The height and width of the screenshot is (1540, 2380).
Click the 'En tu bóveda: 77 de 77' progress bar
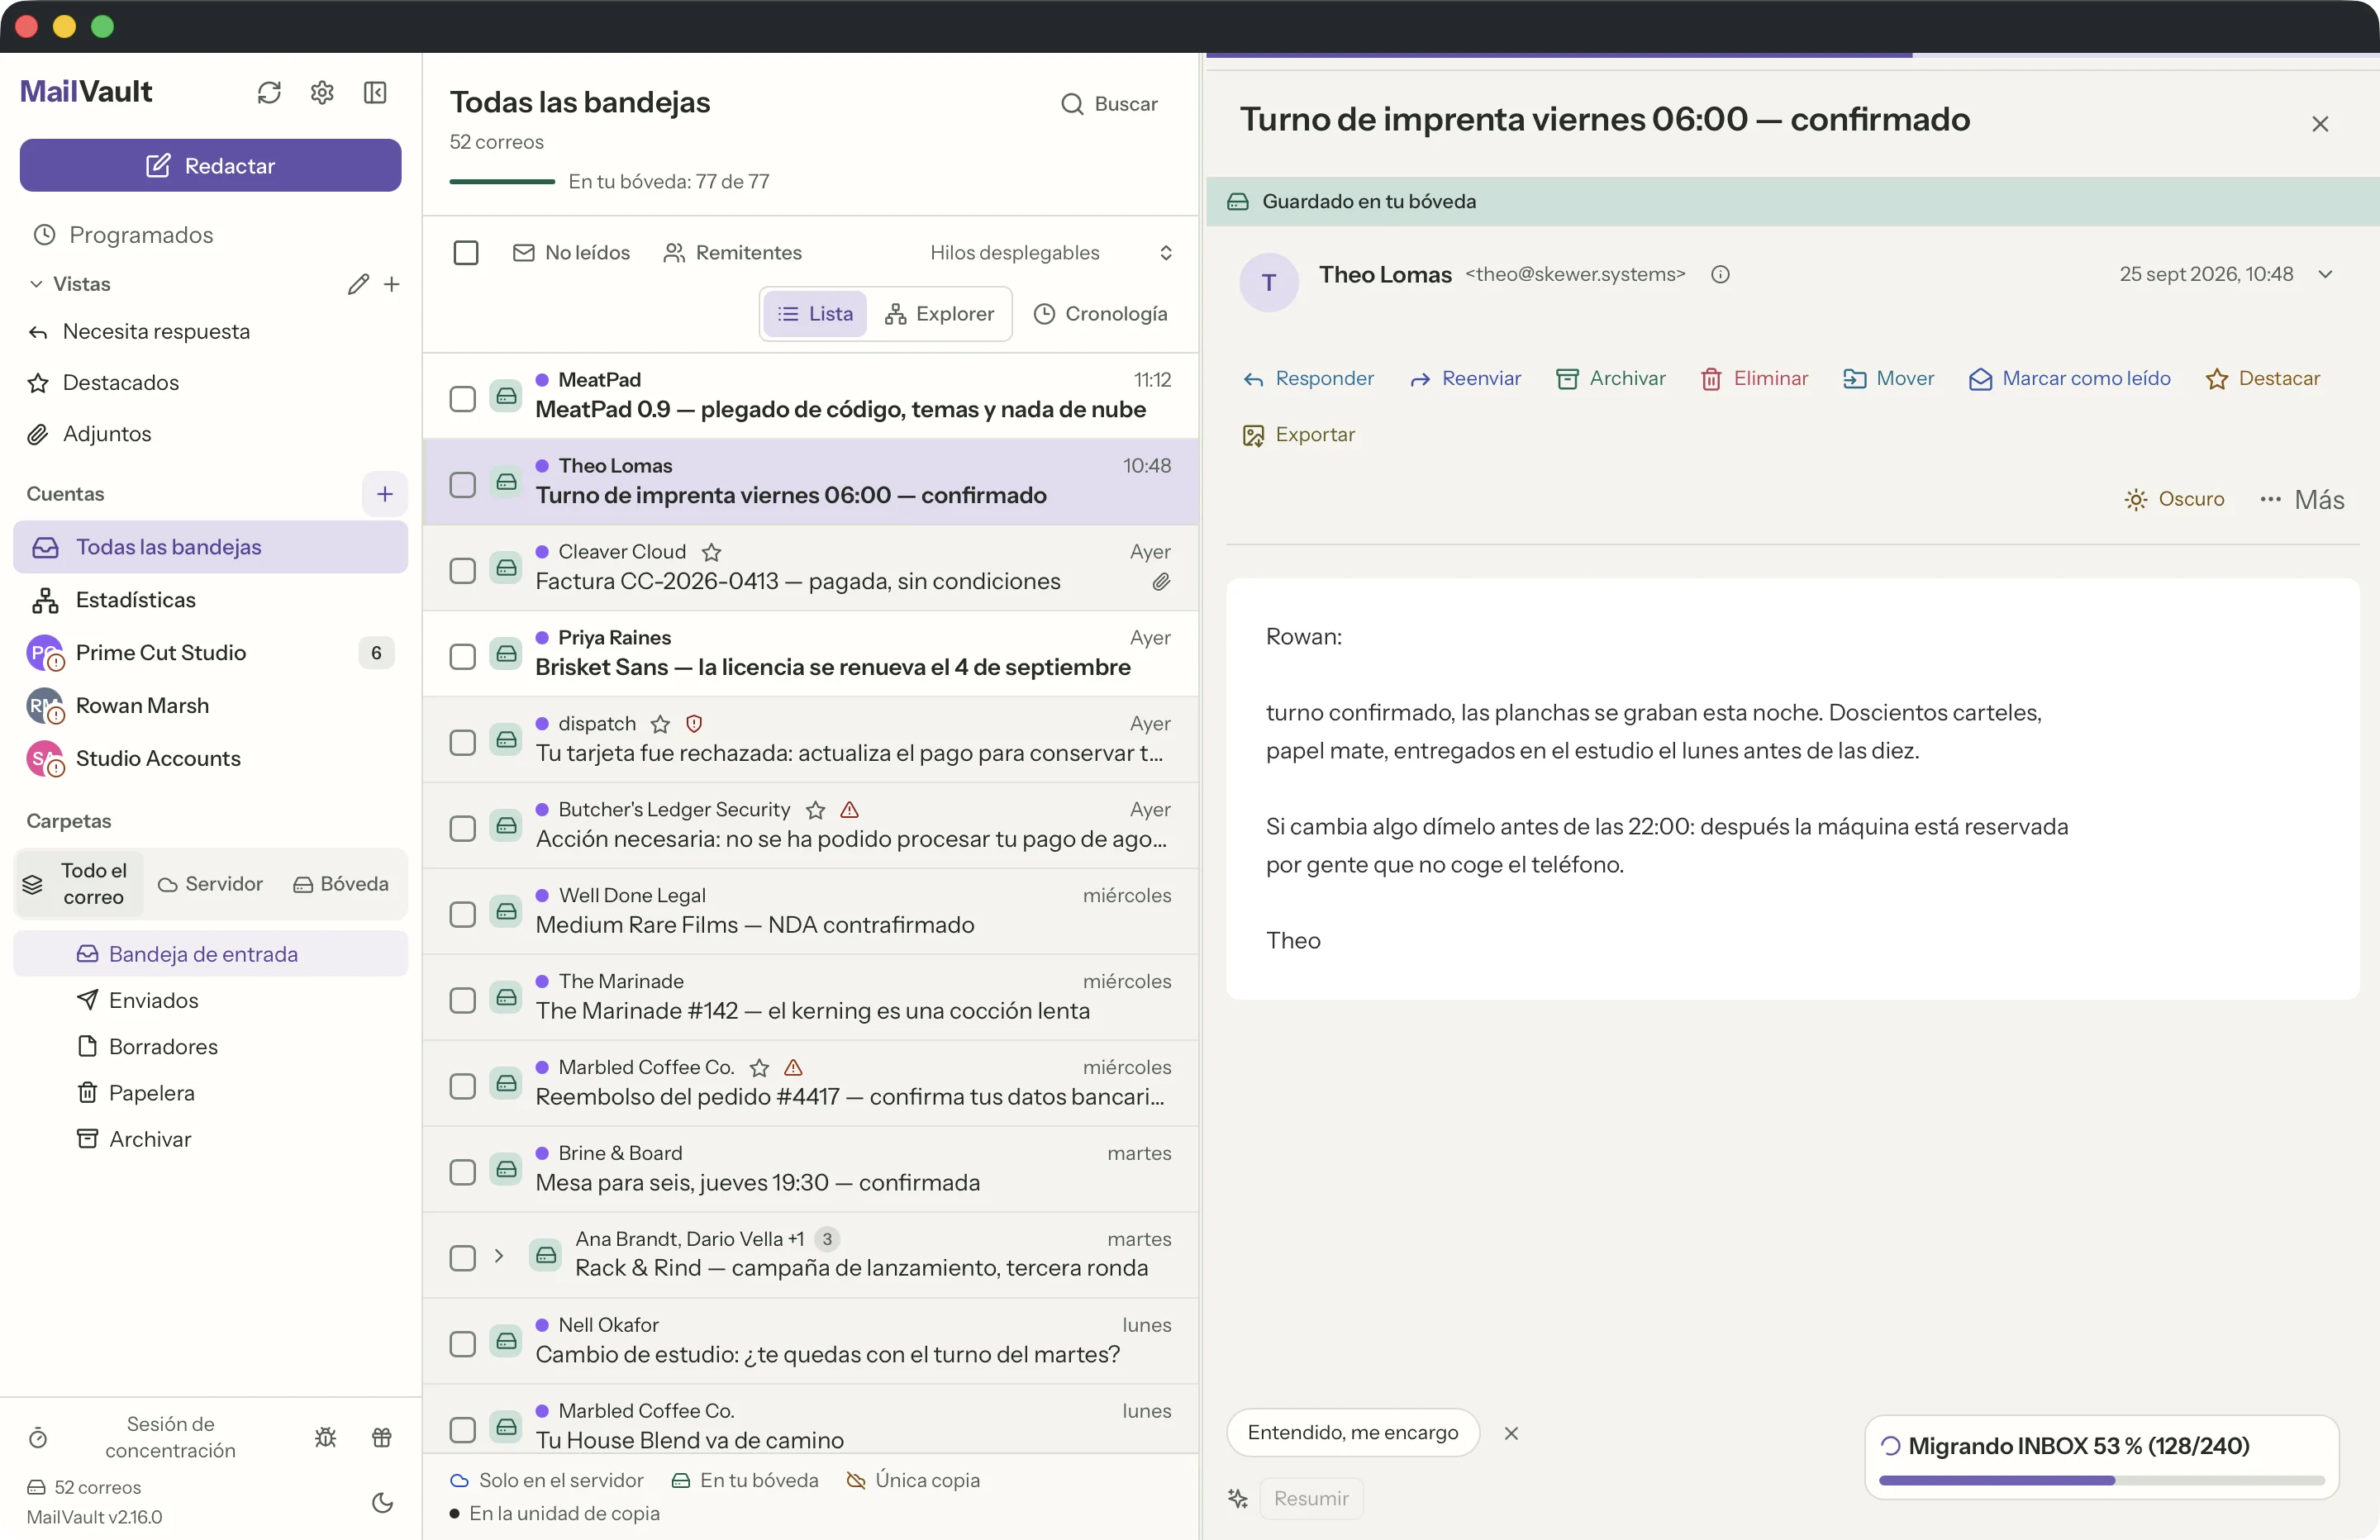point(502,181)
